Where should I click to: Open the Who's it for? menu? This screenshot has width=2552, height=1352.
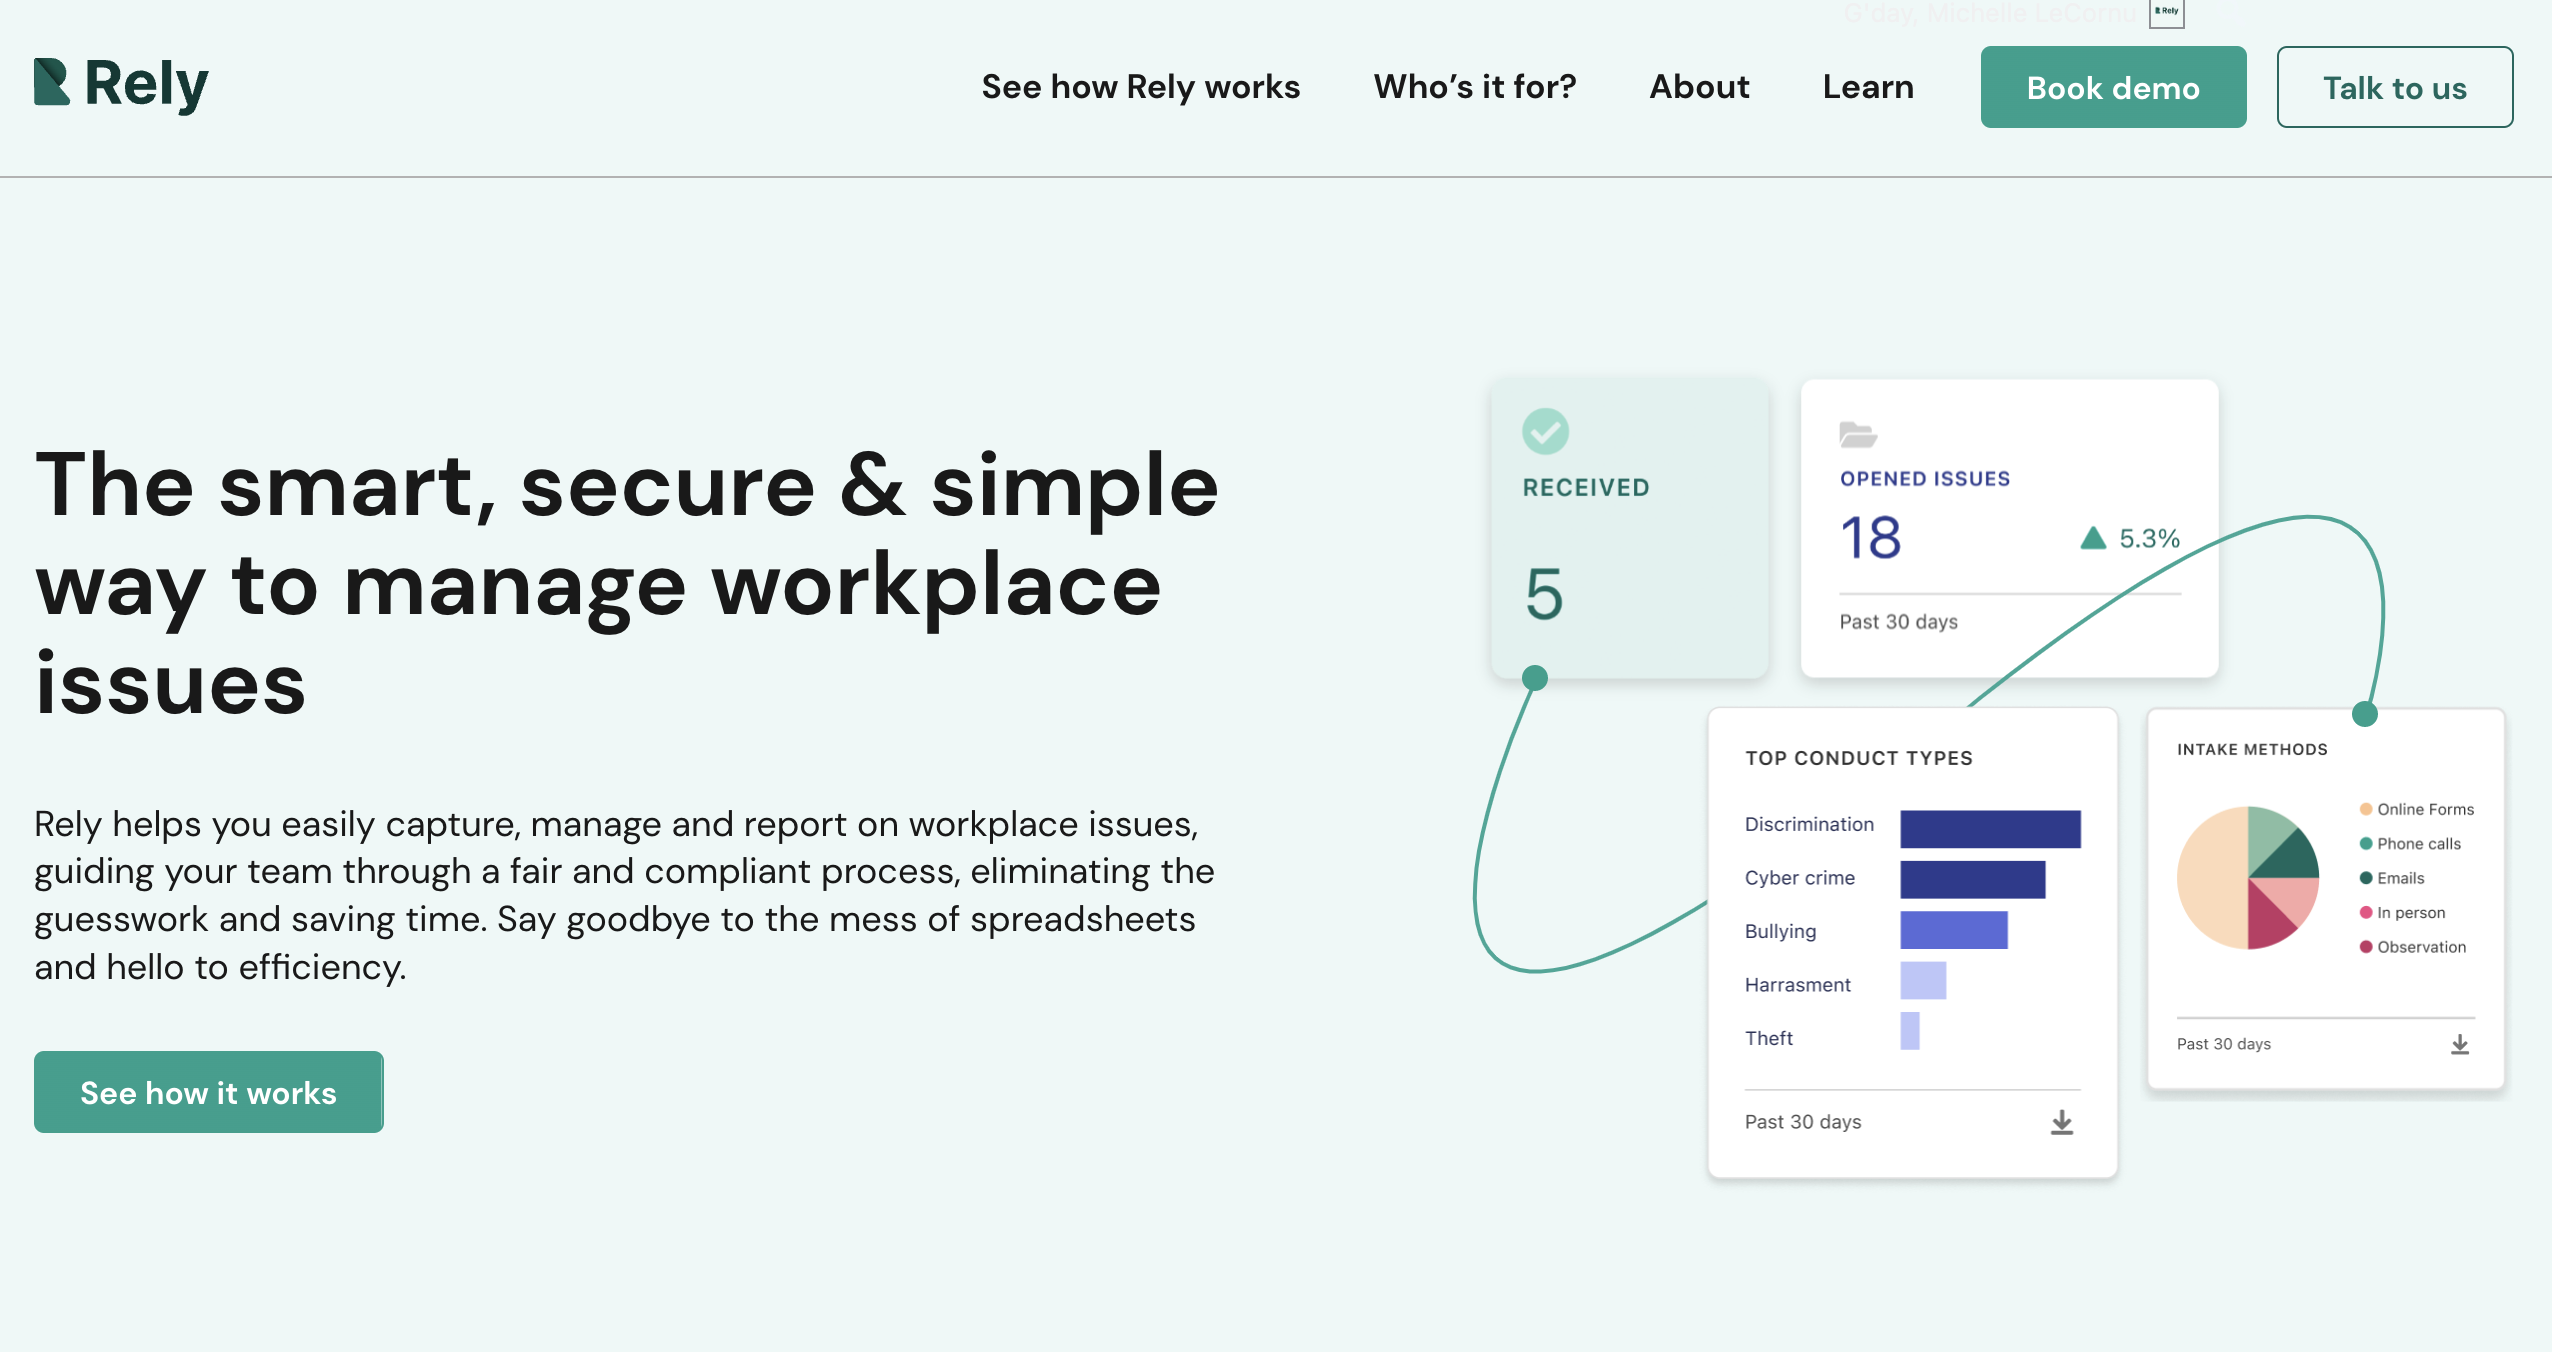[1474, 87]
